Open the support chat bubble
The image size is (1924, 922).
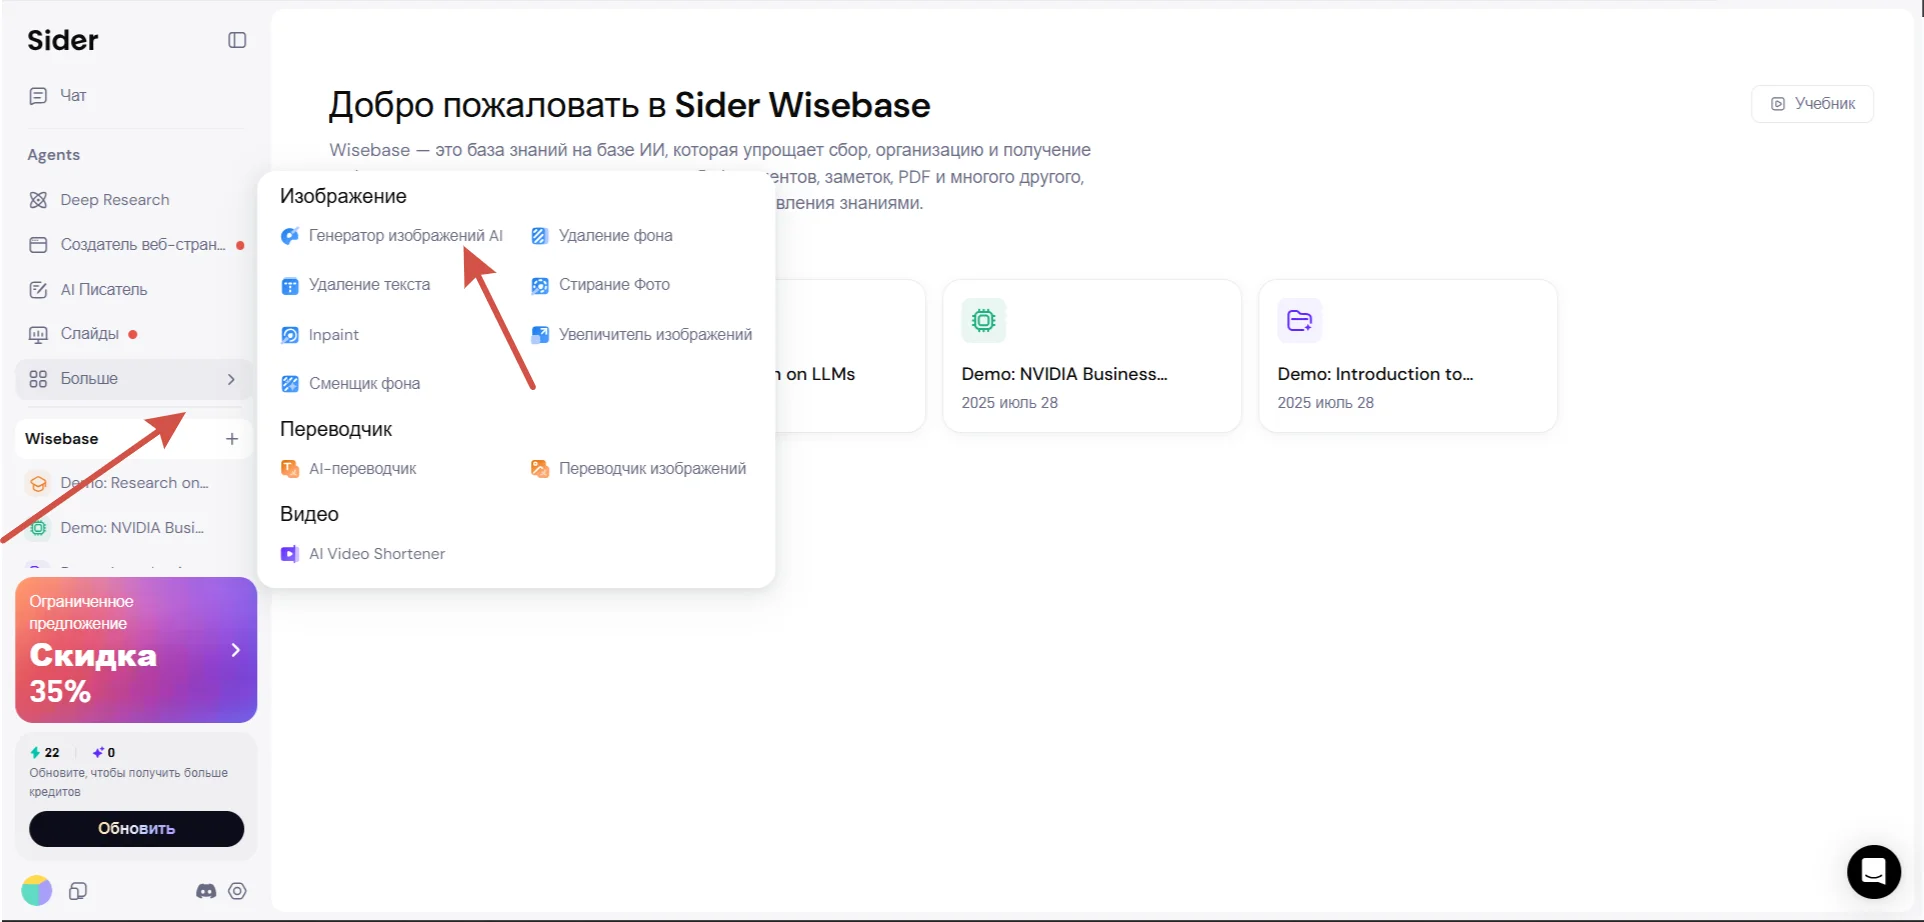coord(1873,871)
